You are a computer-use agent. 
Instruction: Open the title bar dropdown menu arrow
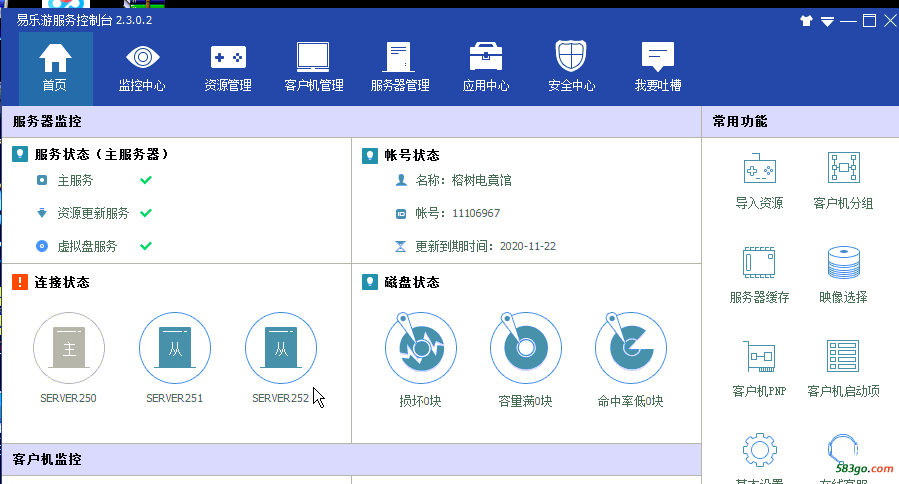click(827, 20)
